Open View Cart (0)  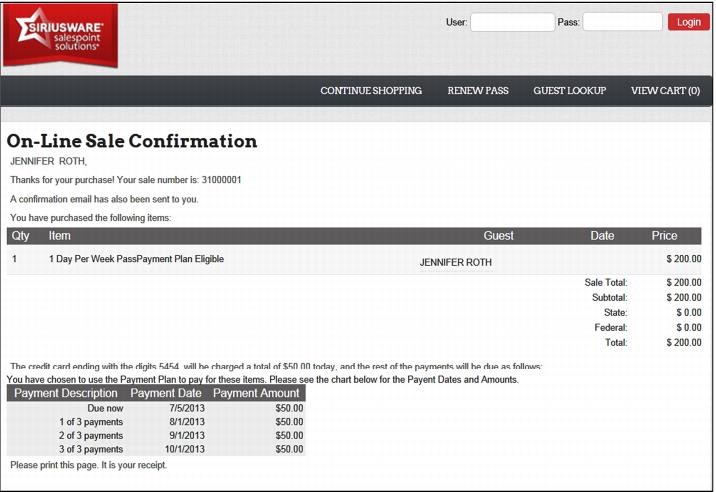[x=665, y=90]
